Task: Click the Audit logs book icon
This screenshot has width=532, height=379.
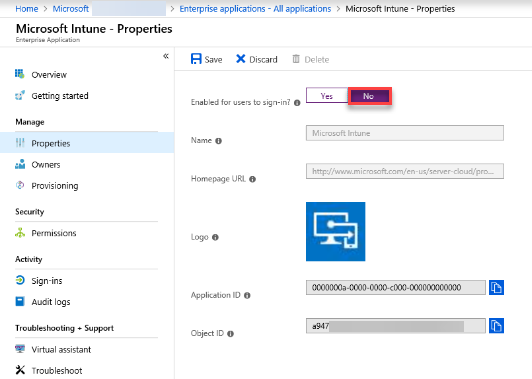Action: coord(20,301)
